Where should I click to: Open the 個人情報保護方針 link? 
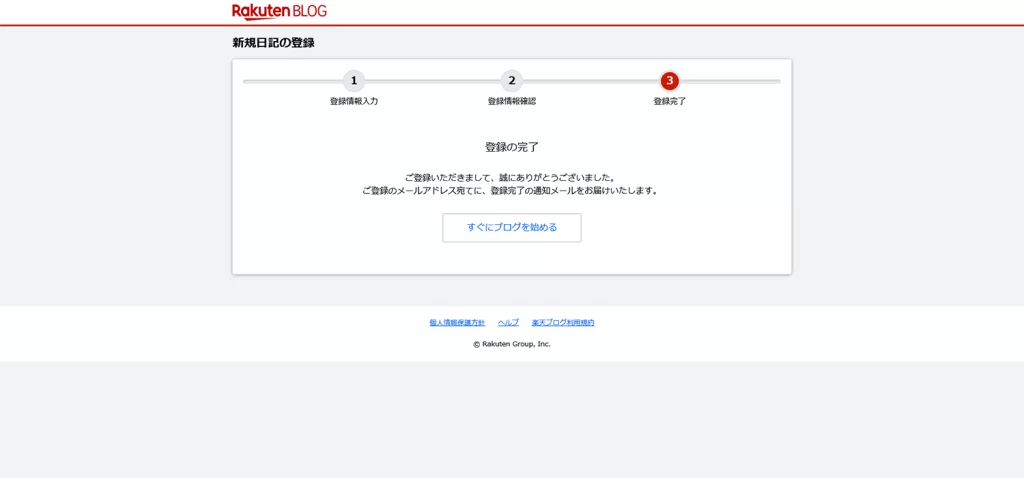[457, 323]
